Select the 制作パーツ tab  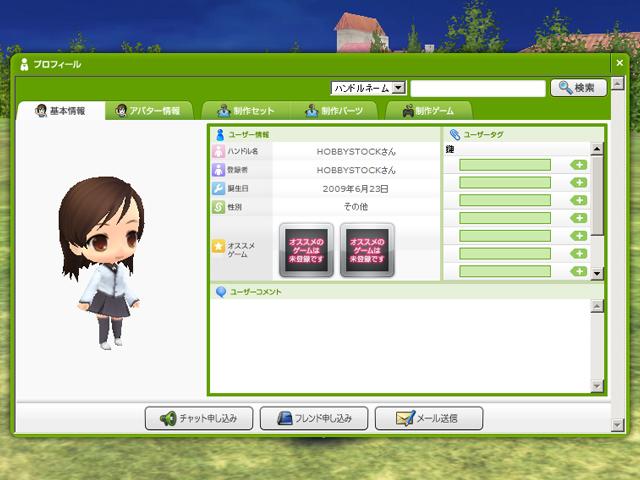(x=334, y=111)
